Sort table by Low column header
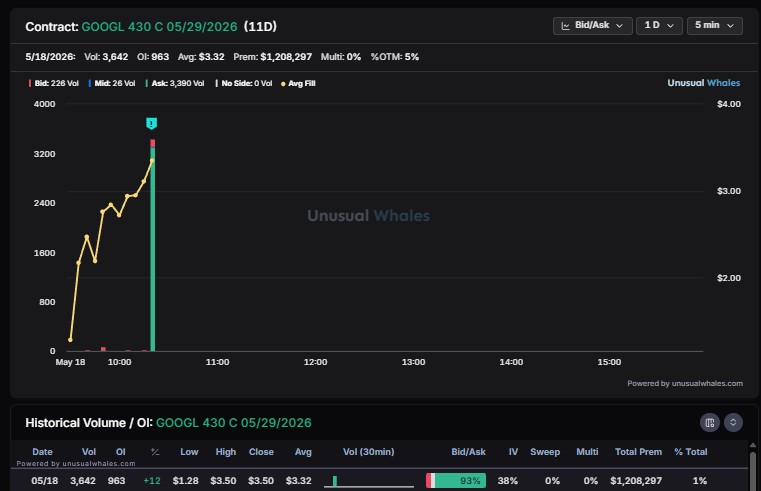 (189, 452)
